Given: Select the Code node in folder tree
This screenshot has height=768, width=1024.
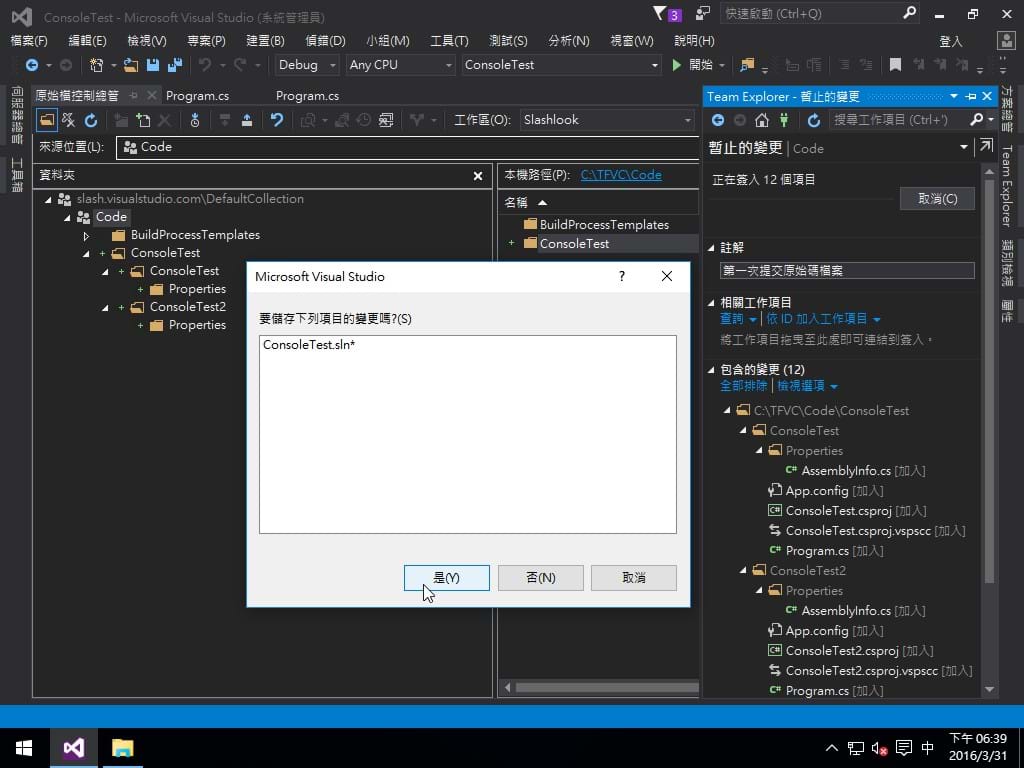Looking at the screenshot, I should [111, 217].
